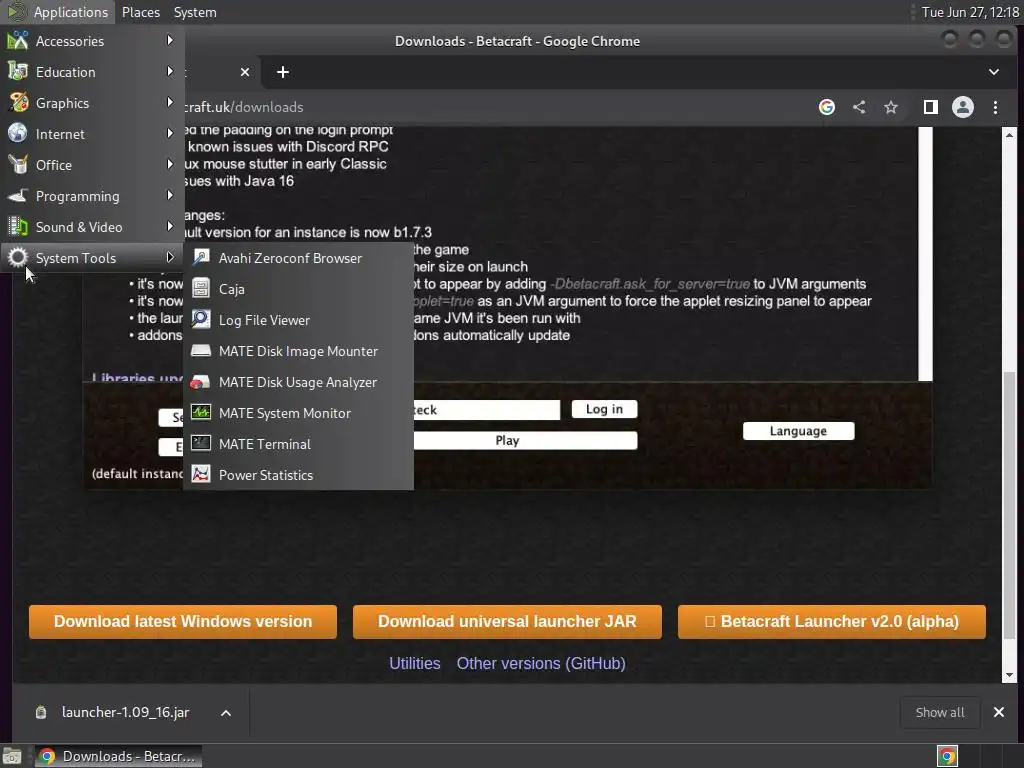
Task: Open the Office menu category
Action: point(92,165)
